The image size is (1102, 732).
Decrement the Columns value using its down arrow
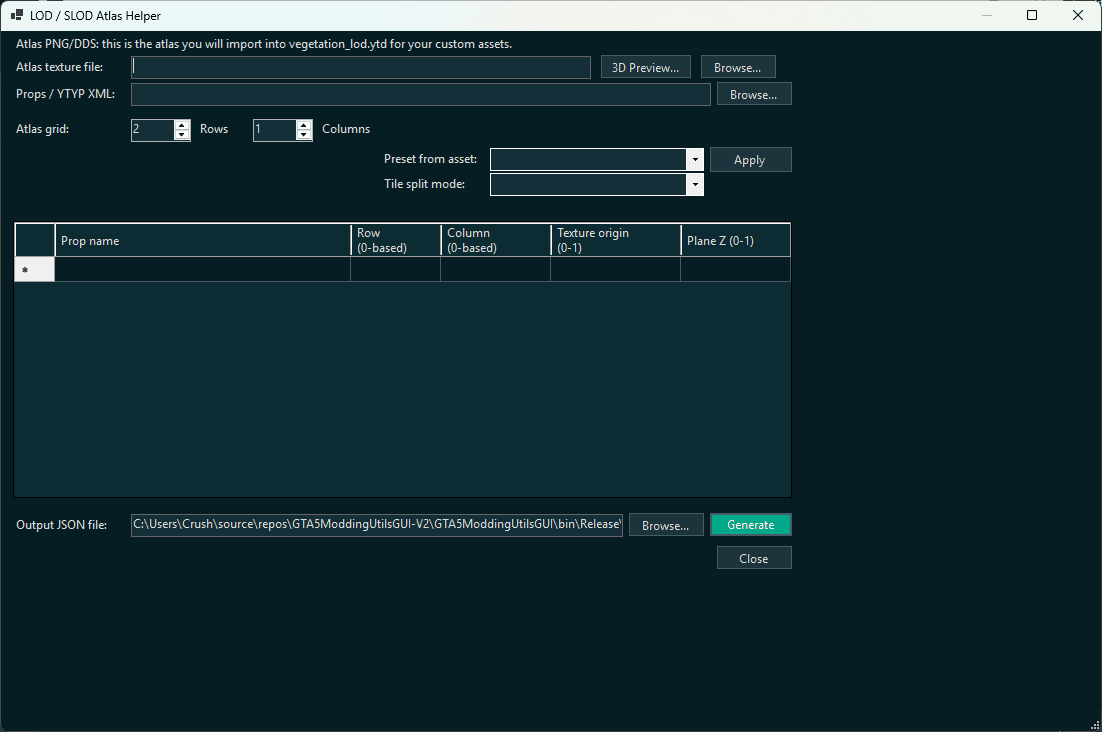pyautogui.click(x=303, y=133)
